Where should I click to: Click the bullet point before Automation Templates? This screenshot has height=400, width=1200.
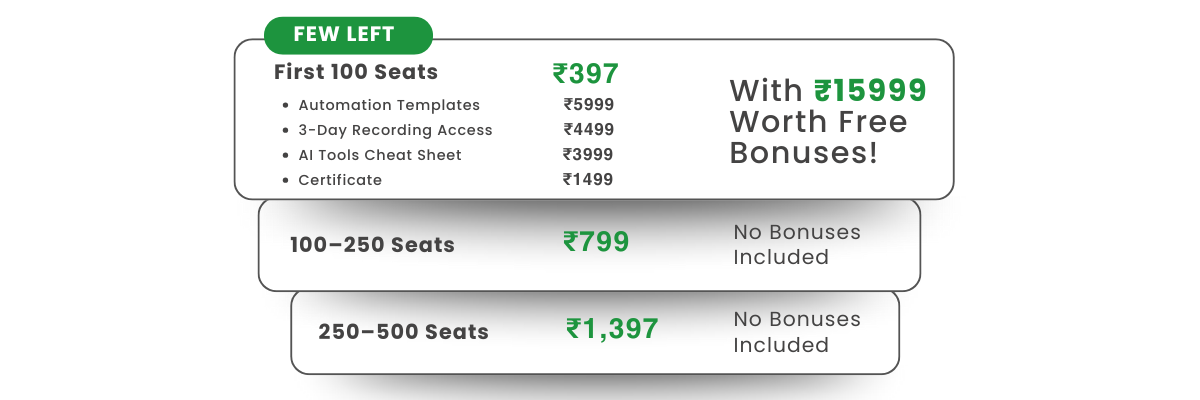point(286,106)
